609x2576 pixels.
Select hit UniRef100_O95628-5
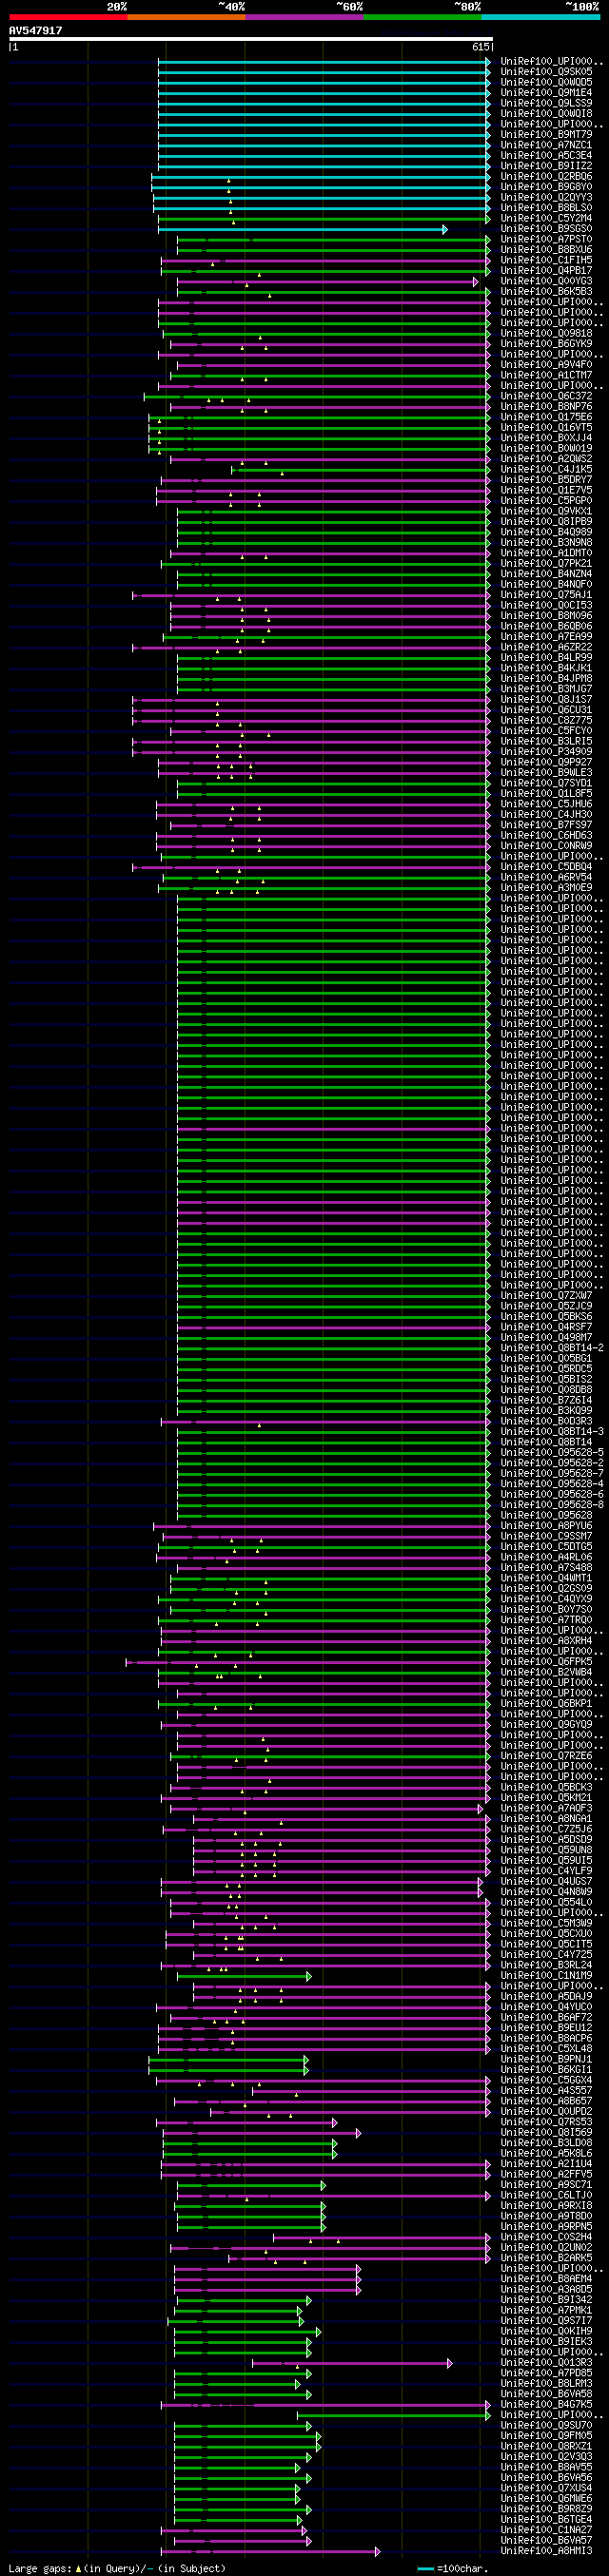552,1453
